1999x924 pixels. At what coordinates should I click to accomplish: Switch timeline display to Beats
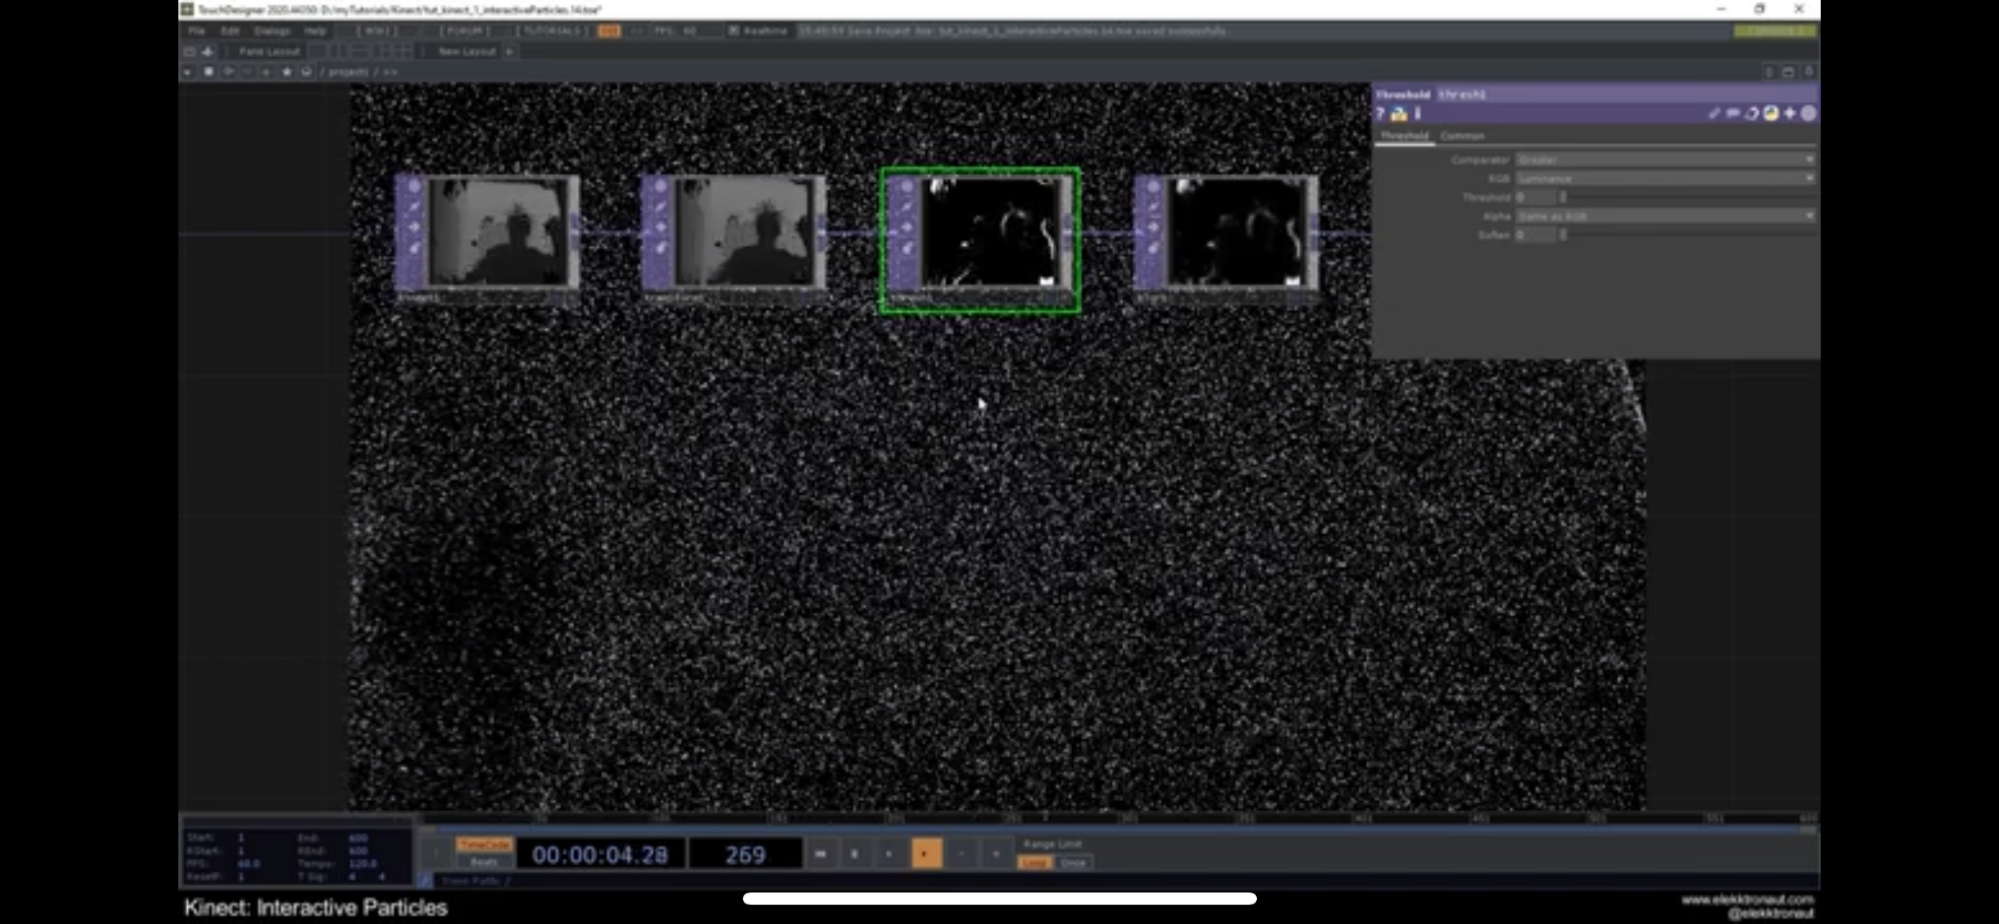tap(484, 862)
